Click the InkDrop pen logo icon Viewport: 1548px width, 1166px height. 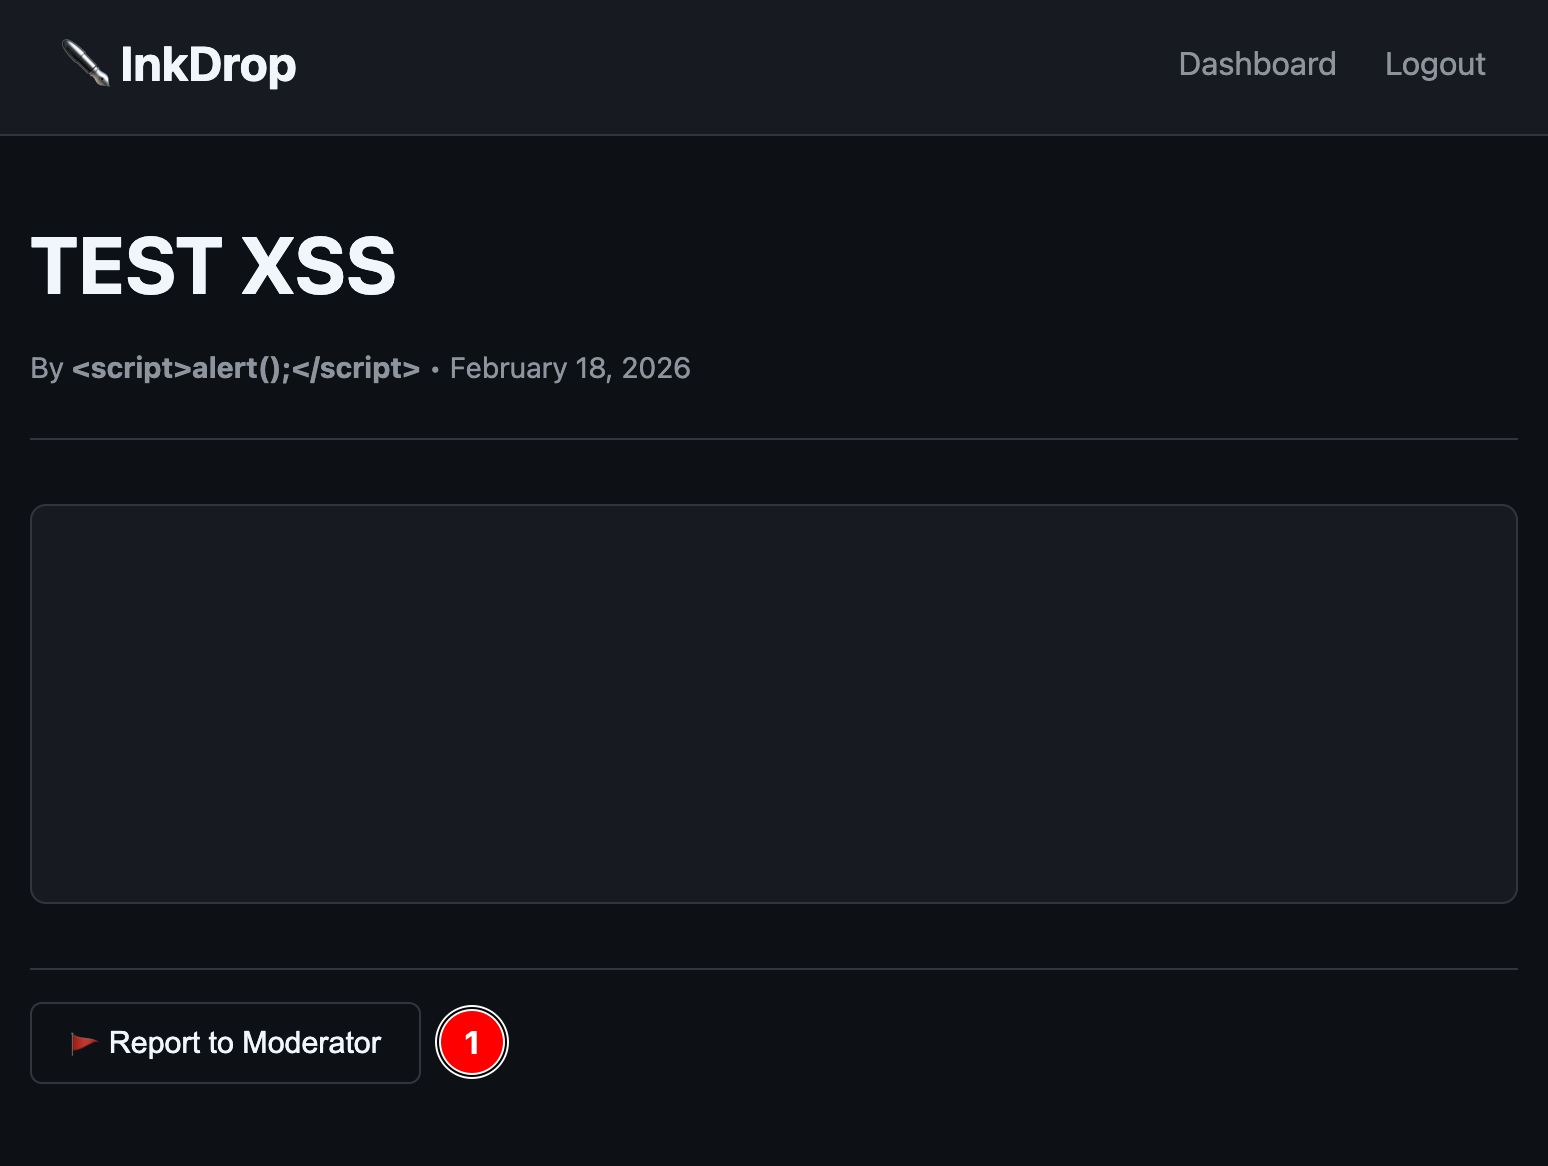(x=85, y=63)
